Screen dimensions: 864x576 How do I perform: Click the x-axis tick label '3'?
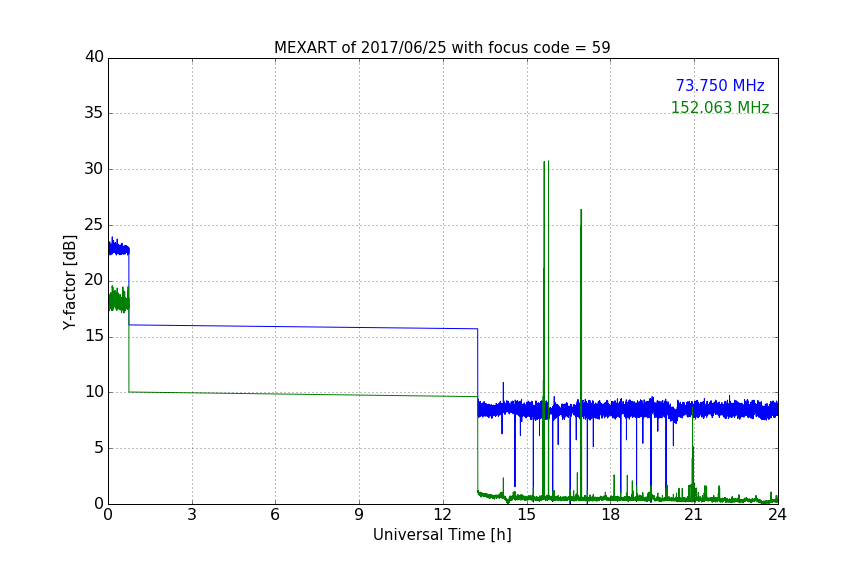pos(192,515)
